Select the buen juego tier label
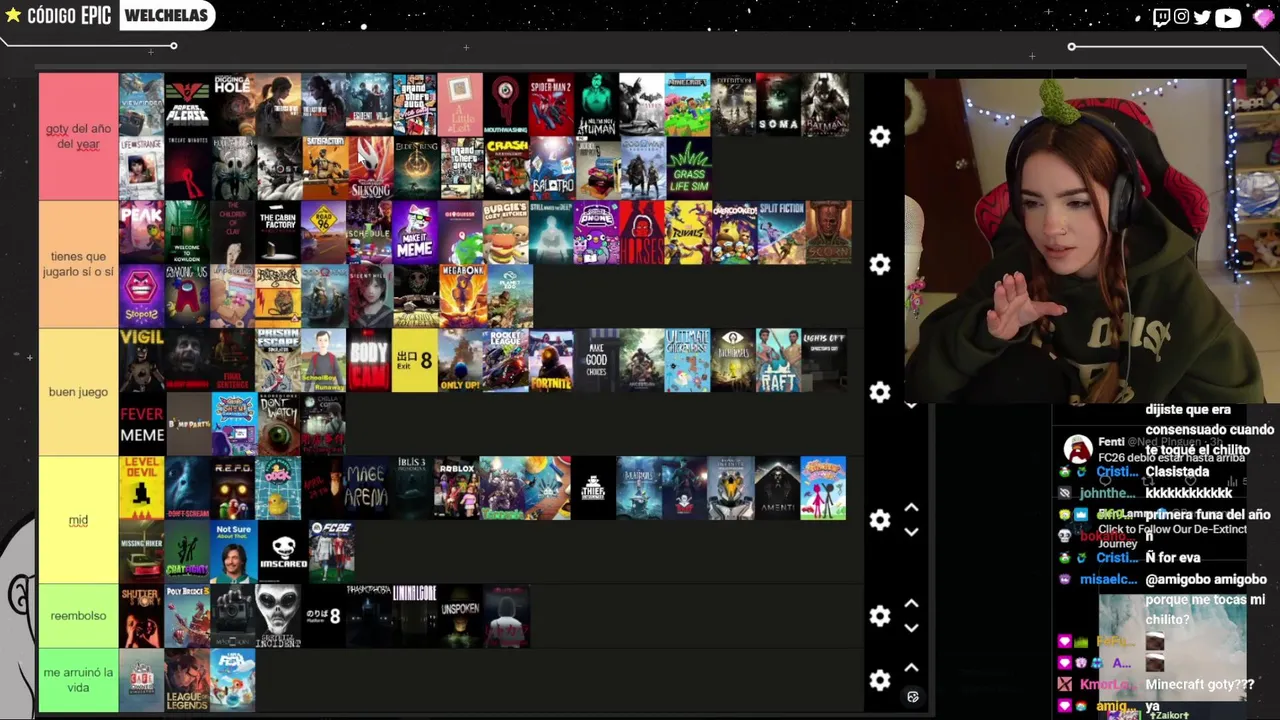 click(78, 392)
